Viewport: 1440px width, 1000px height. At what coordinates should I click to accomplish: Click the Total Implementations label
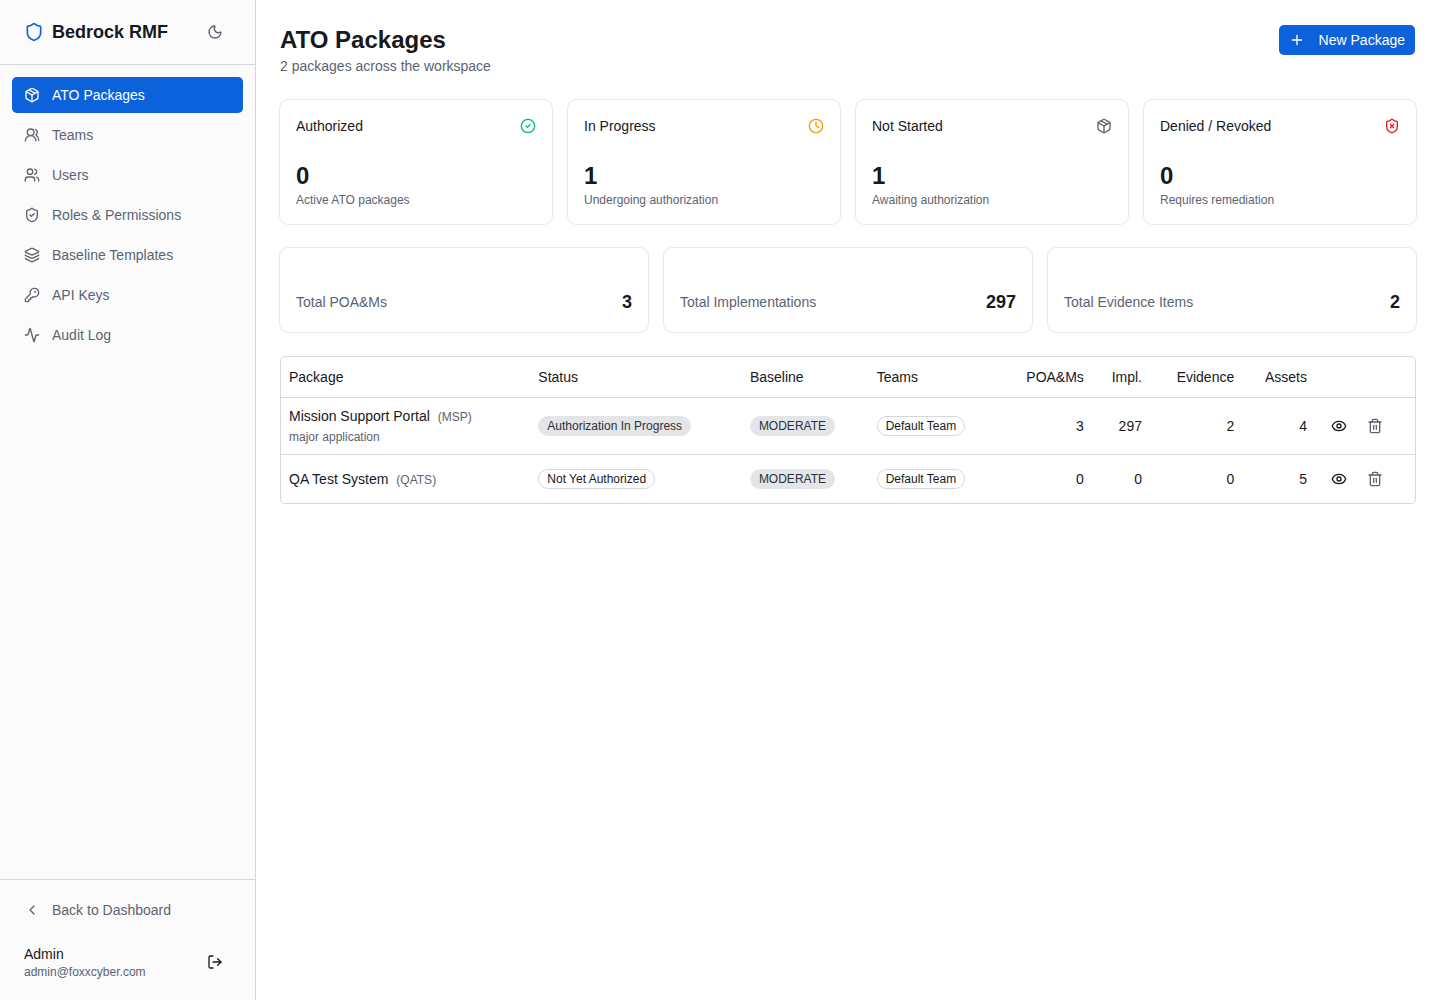tap(748, 302)
